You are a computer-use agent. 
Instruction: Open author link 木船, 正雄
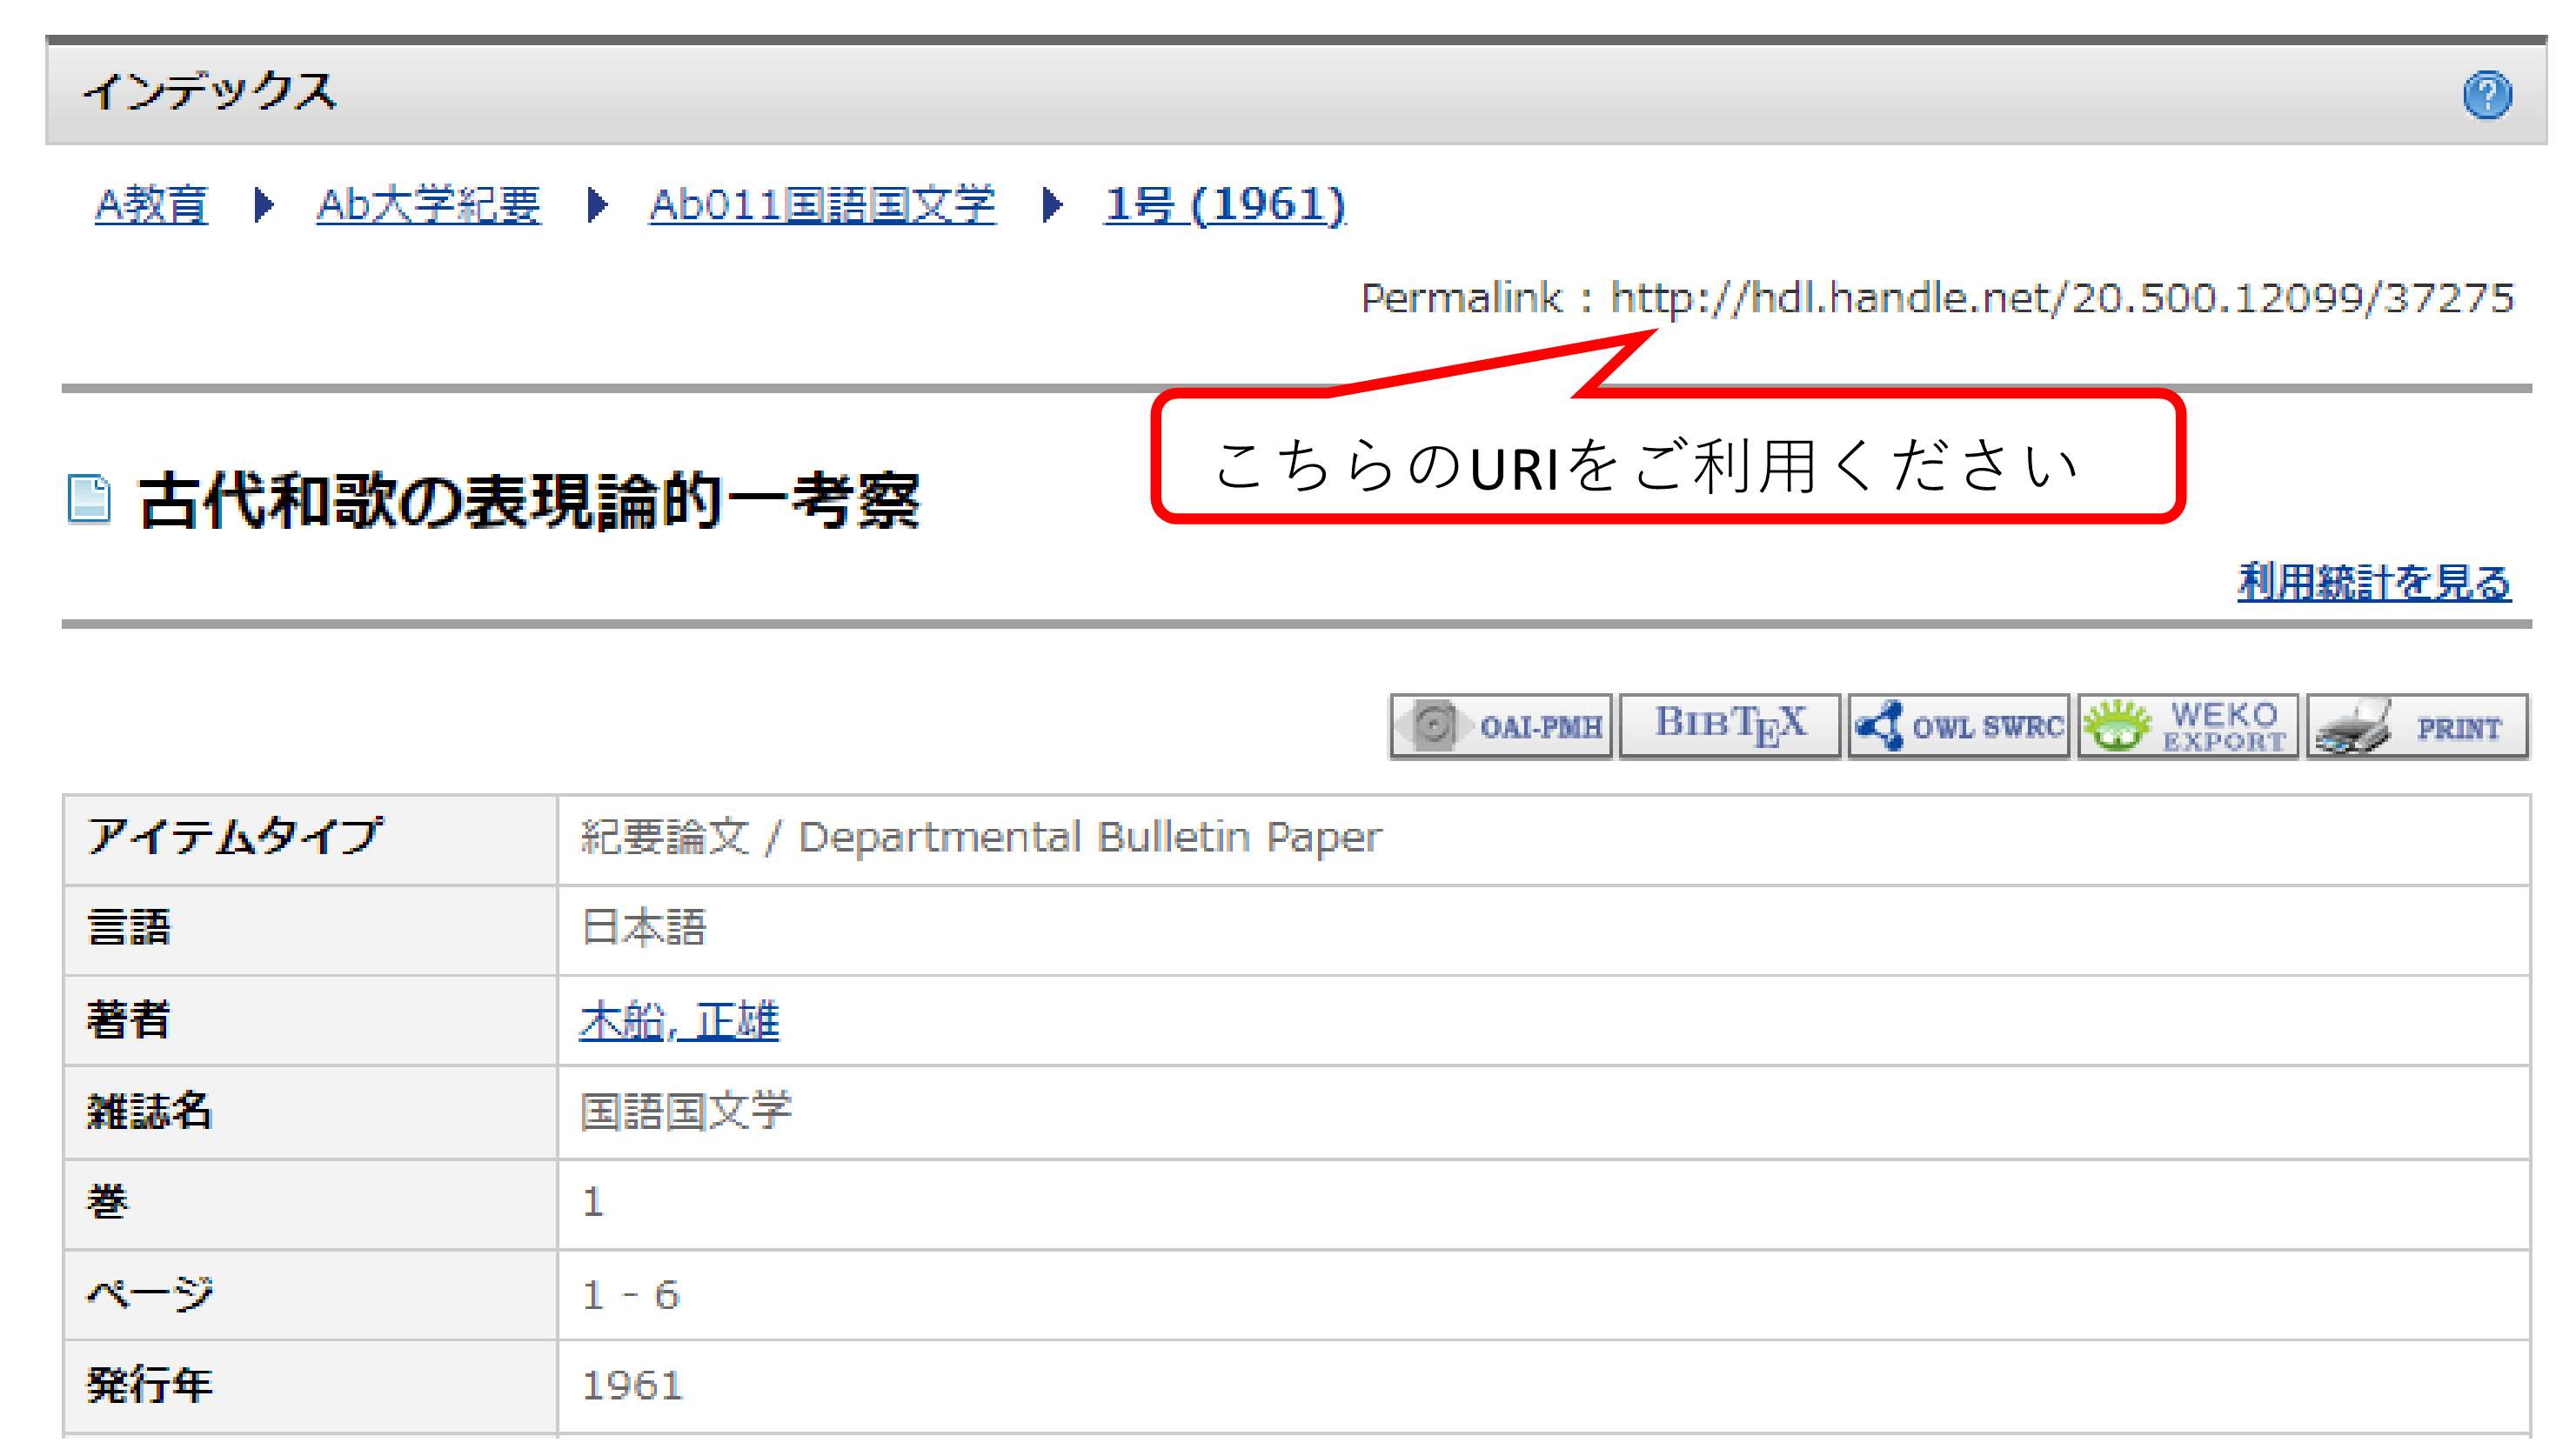(x=679, y=1021)
